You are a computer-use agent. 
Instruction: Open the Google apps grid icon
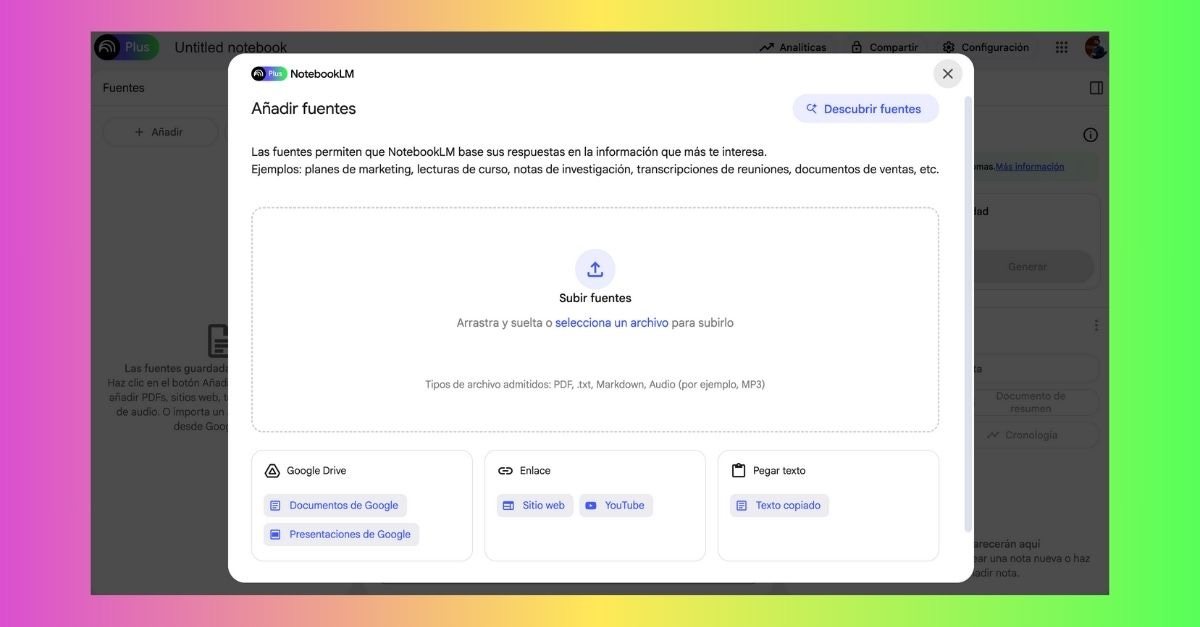tap(1062, 47)
